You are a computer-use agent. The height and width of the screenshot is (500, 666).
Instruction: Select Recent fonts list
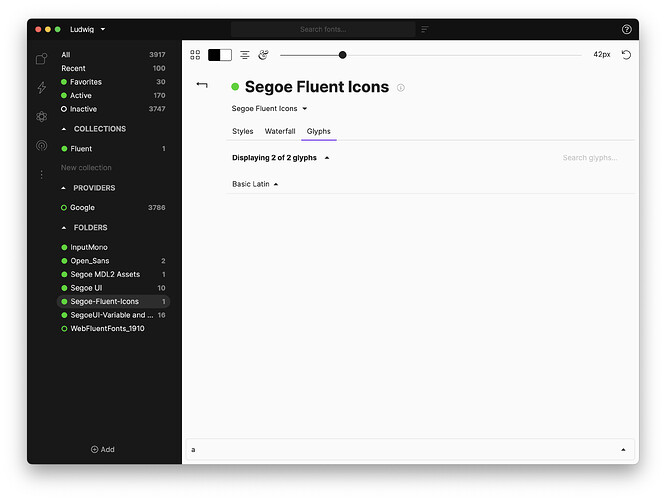pos(113,68)
